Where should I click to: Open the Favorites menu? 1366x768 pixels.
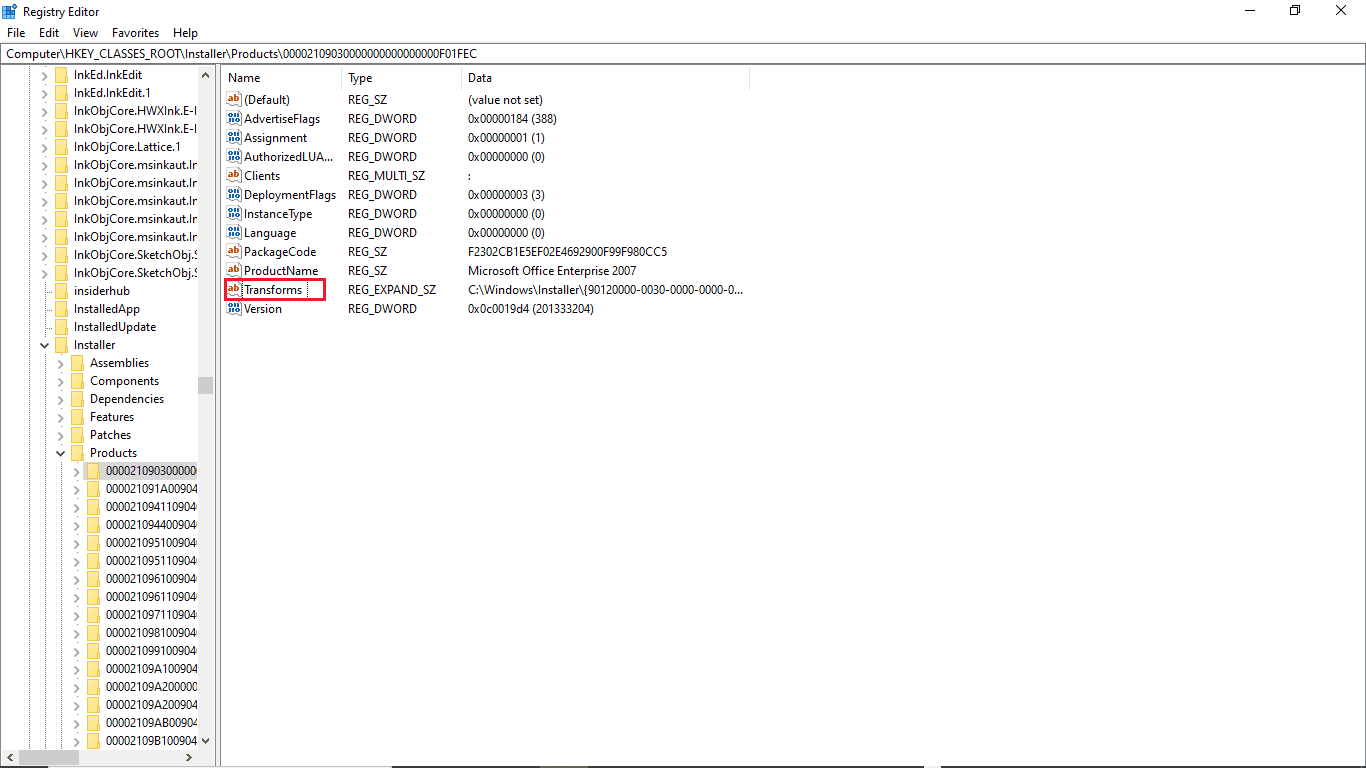135,33
